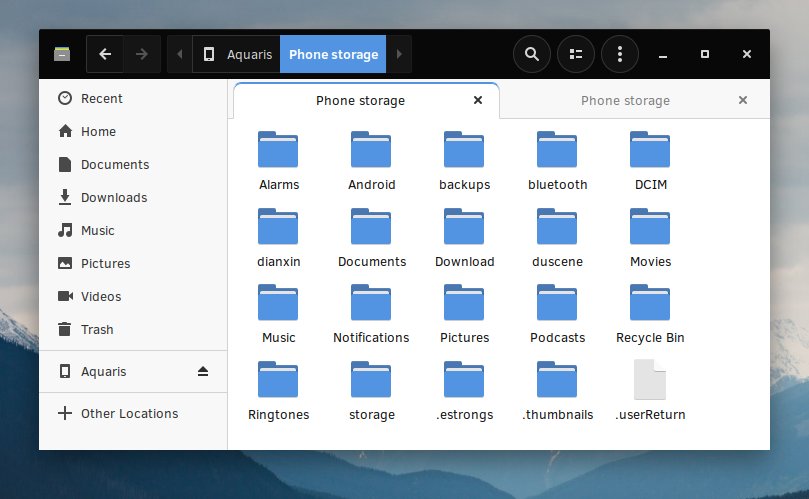This screenshot has width=809, height=499.
Task: Switch to the second Phone storage tab
Action: pos(625,101)
